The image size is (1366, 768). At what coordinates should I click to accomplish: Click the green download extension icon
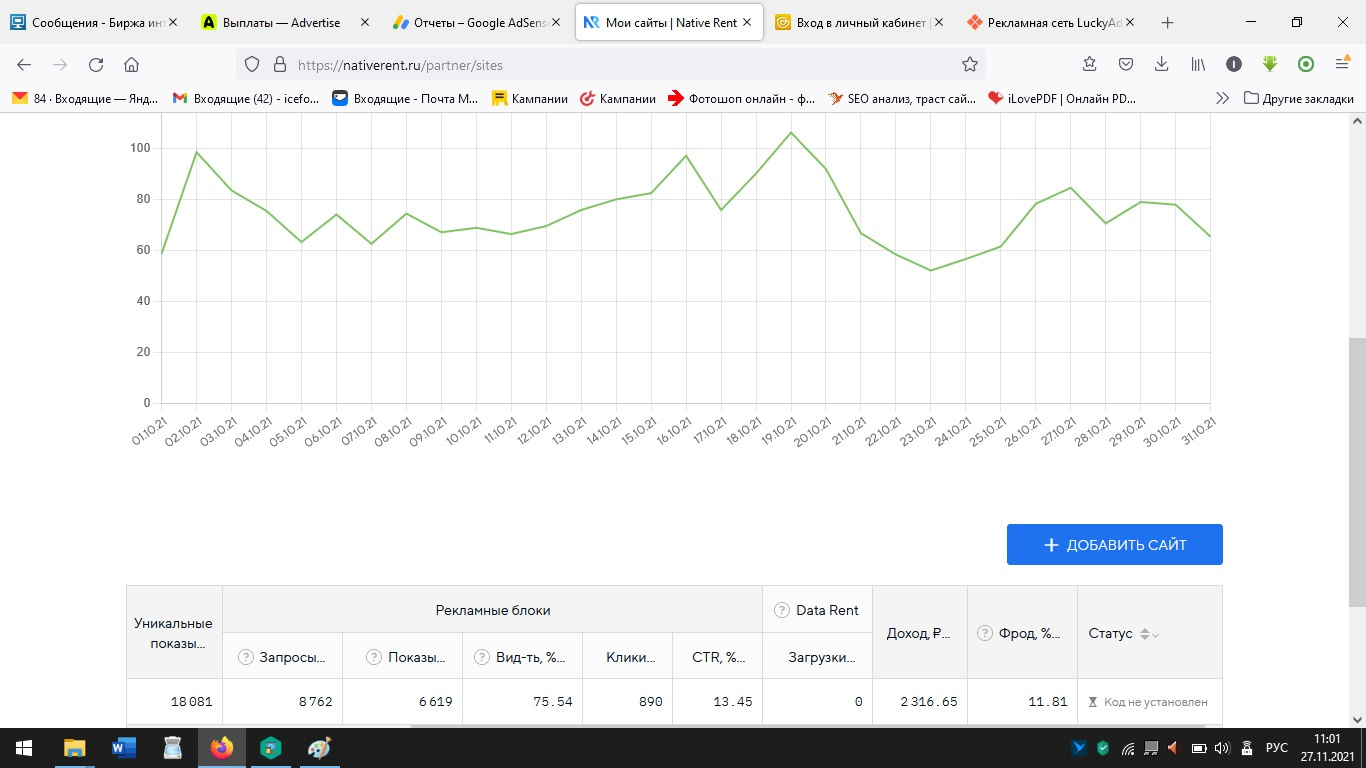(x=1270, y=64)
